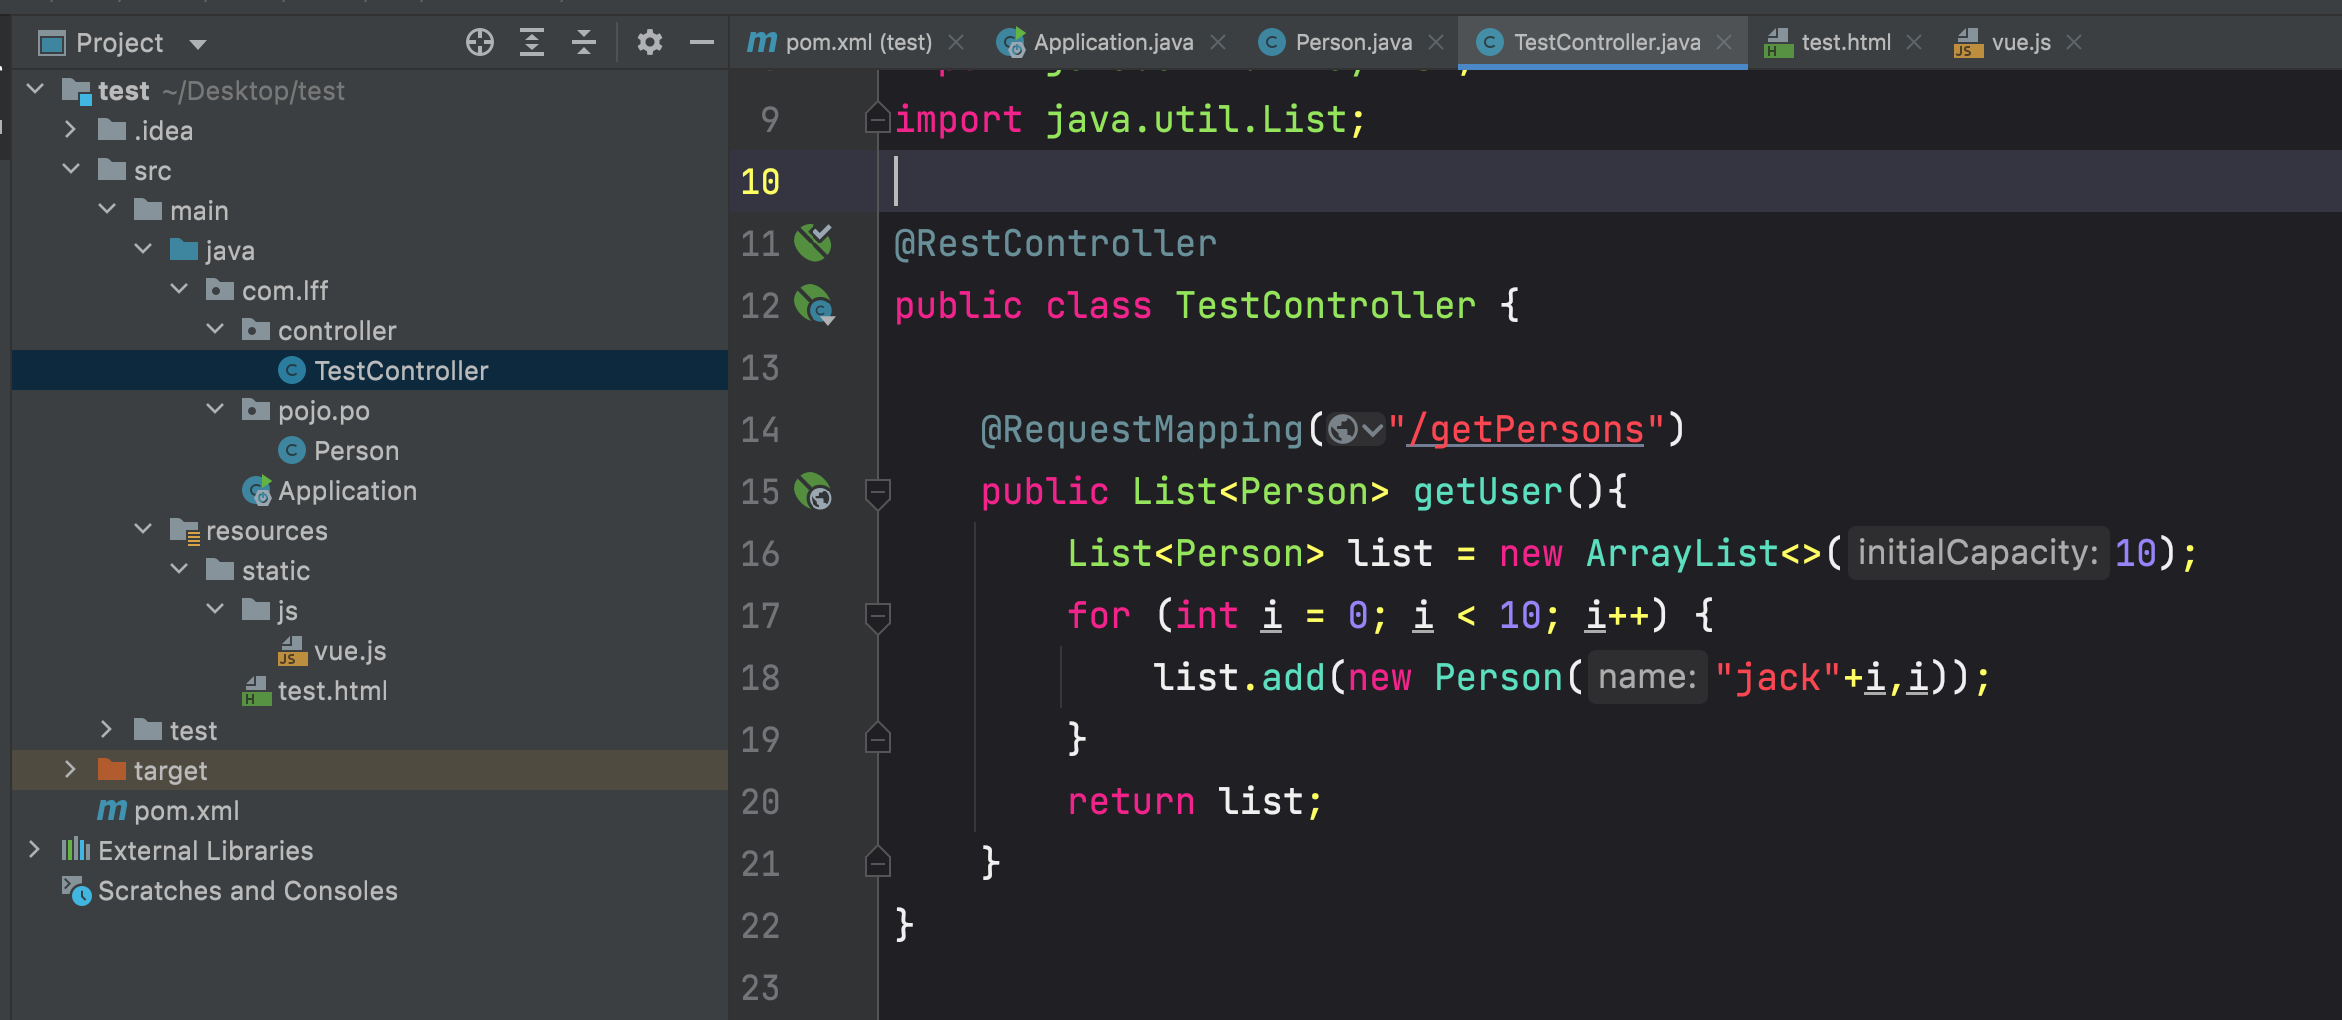The height and width of the screenshot is (1020, 2342).
Task: Fold the import block on line 9
Action: 877,119
